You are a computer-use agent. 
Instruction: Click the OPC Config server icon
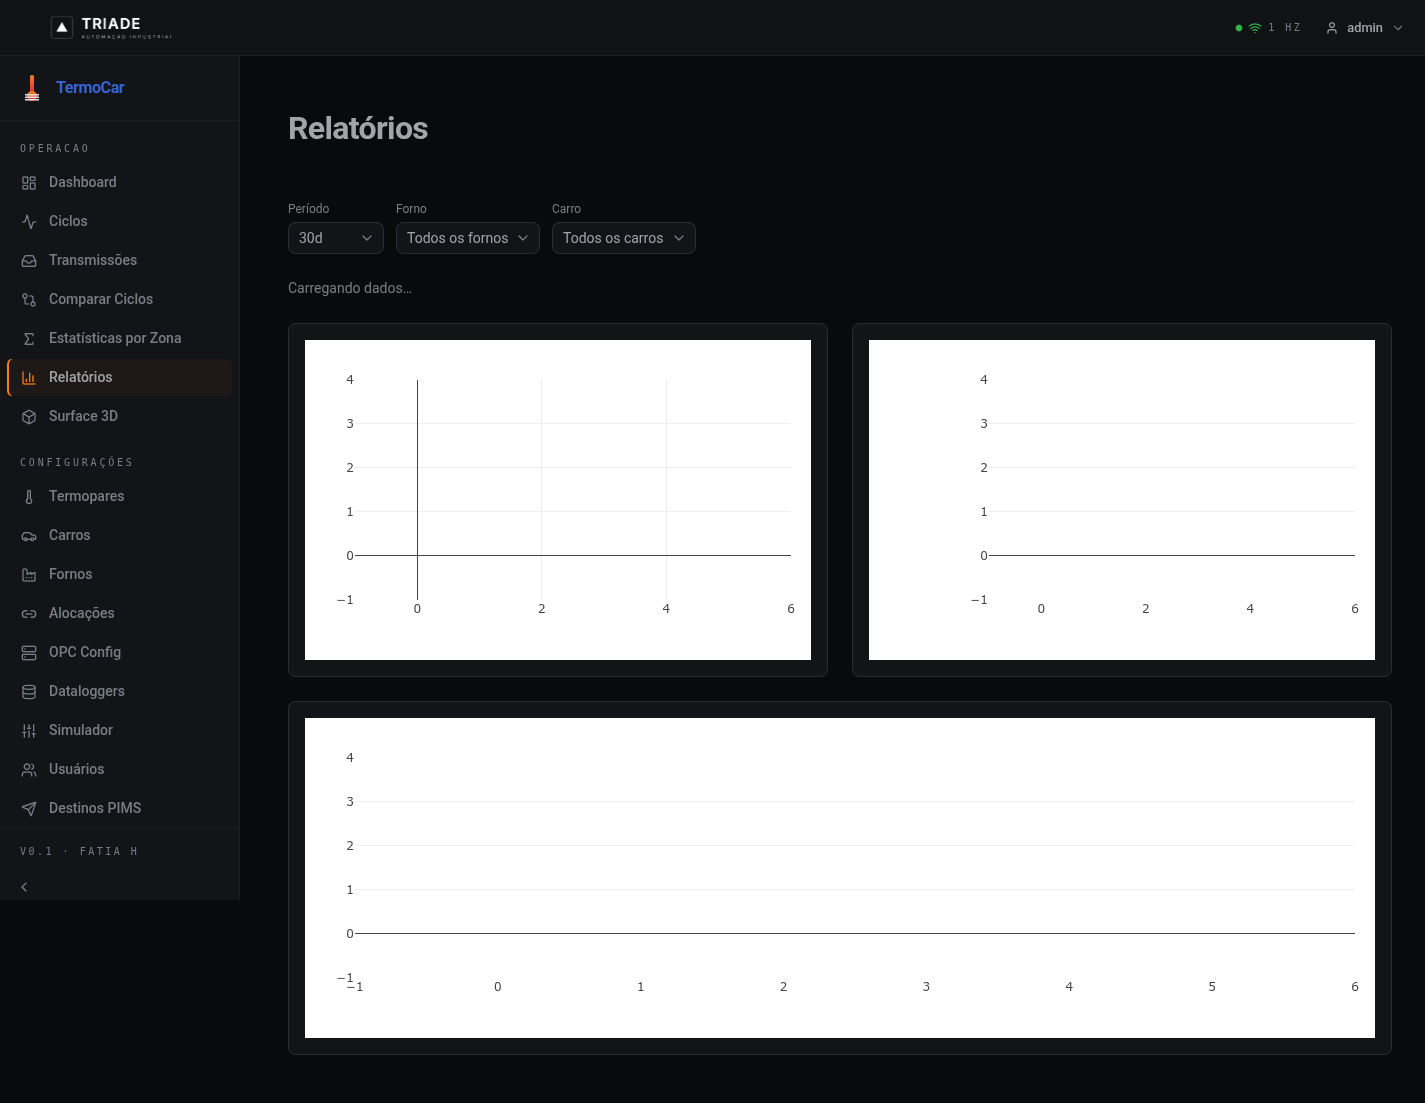click(29, 653)
